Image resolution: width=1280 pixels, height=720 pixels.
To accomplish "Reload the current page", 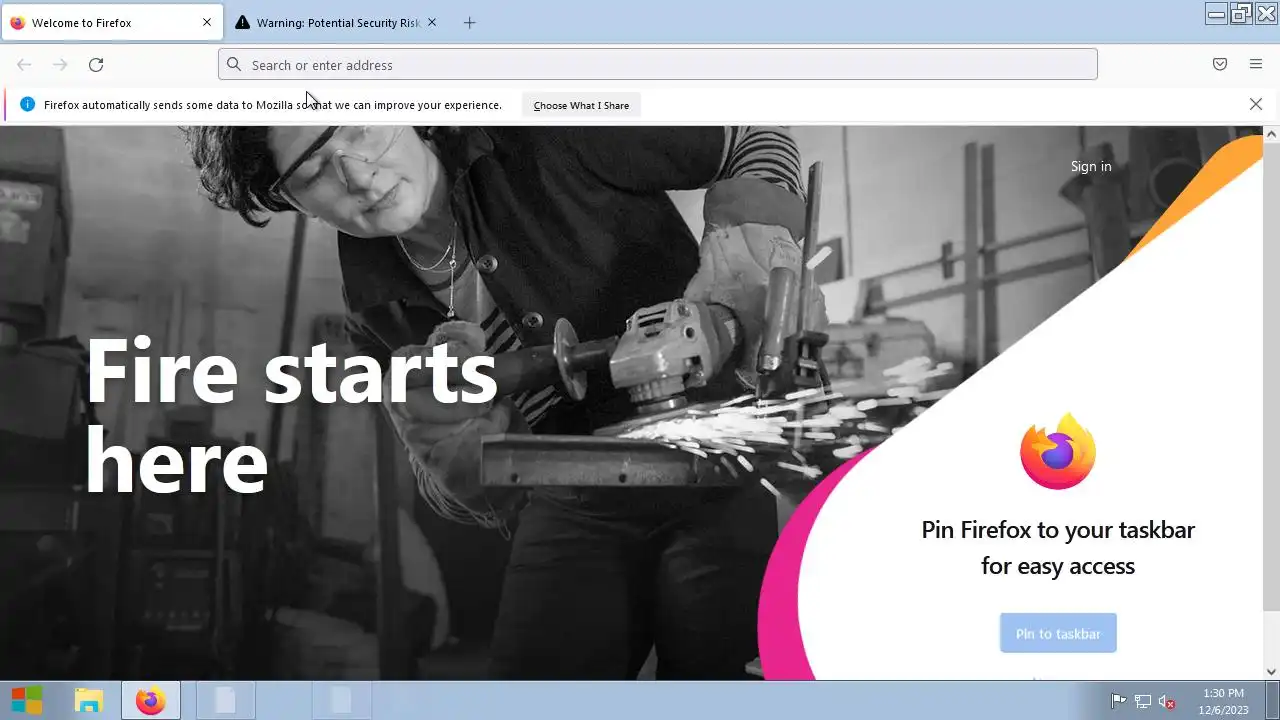I will (x=96, y=65).
